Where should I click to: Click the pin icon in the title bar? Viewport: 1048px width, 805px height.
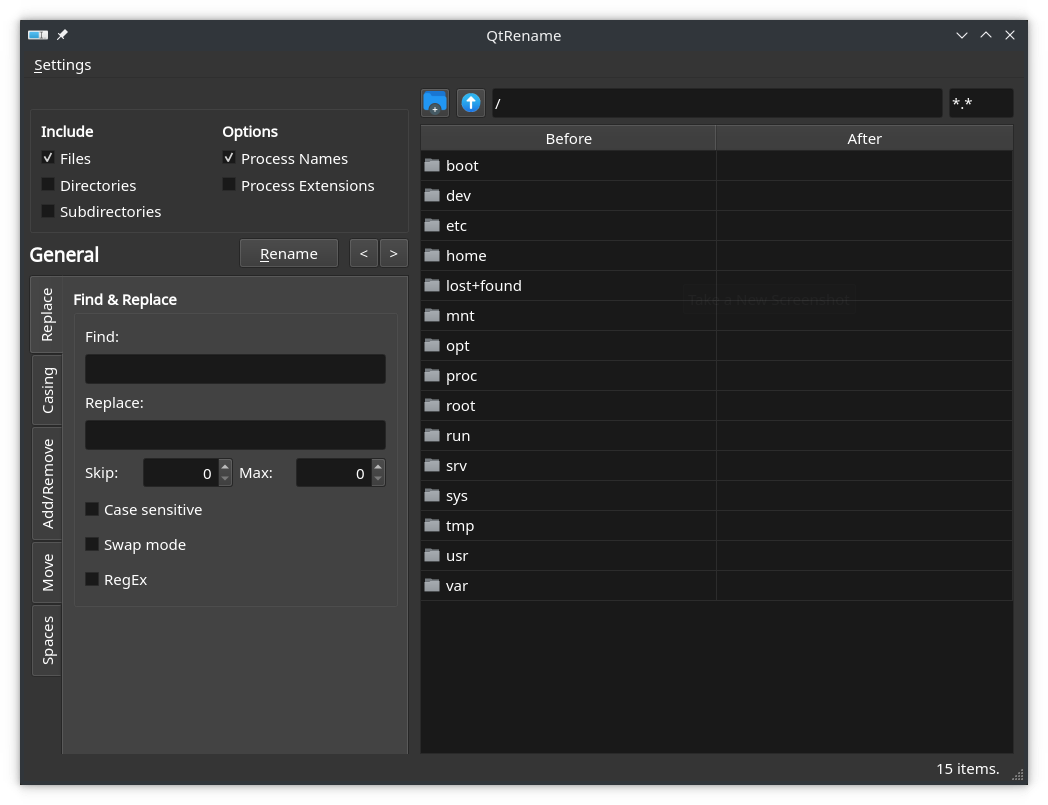click(61, 34)
